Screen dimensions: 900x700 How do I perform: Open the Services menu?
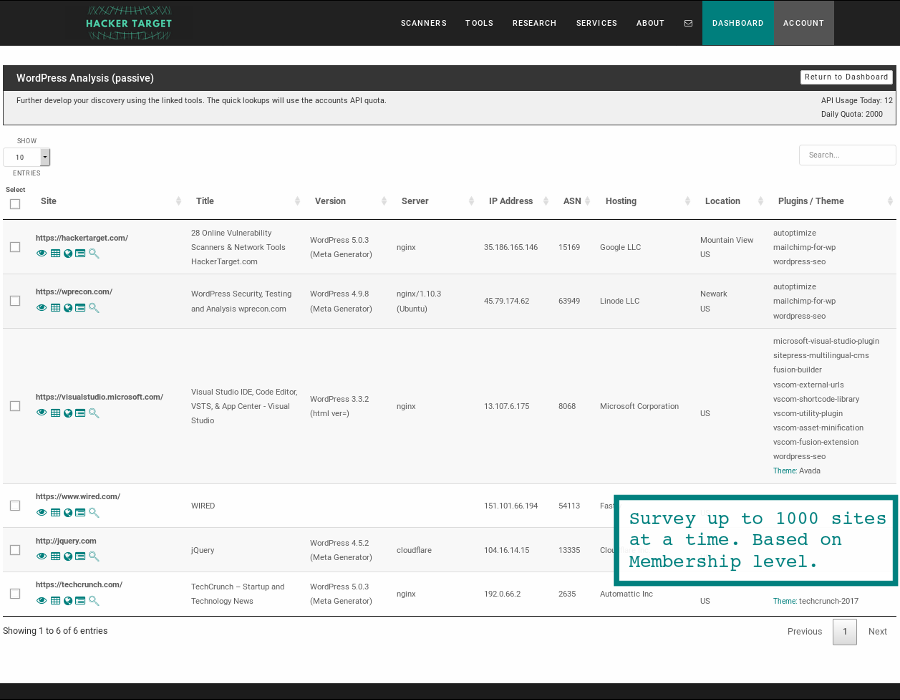[597, 24]
